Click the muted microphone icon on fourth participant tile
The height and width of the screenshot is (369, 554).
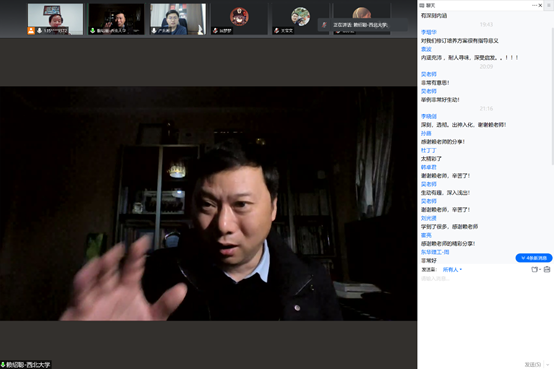point(215,31)
